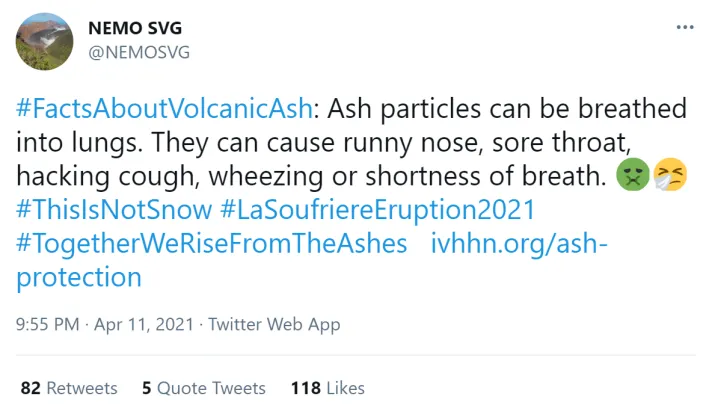View the 82 Retweets list
The height and width of the screenshot is (408, 712).
click(69, 388)
